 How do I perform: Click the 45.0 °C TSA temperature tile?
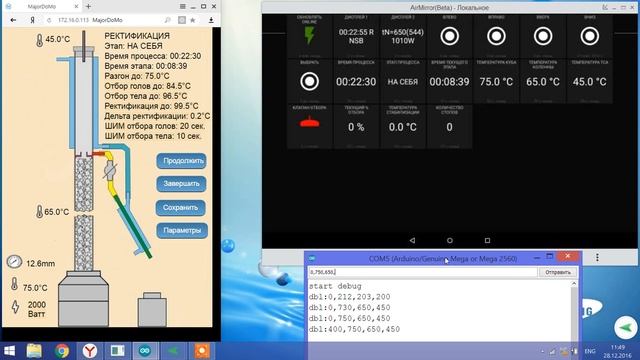coord(589,82)
